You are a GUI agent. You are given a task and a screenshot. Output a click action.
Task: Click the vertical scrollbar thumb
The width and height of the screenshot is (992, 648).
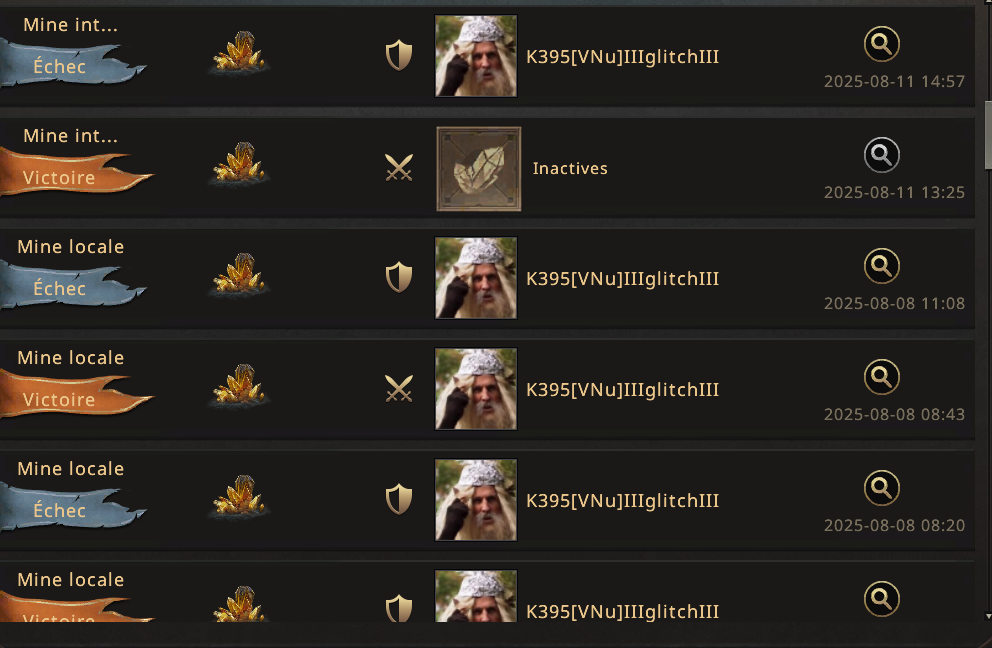click(x=988, y=134)
